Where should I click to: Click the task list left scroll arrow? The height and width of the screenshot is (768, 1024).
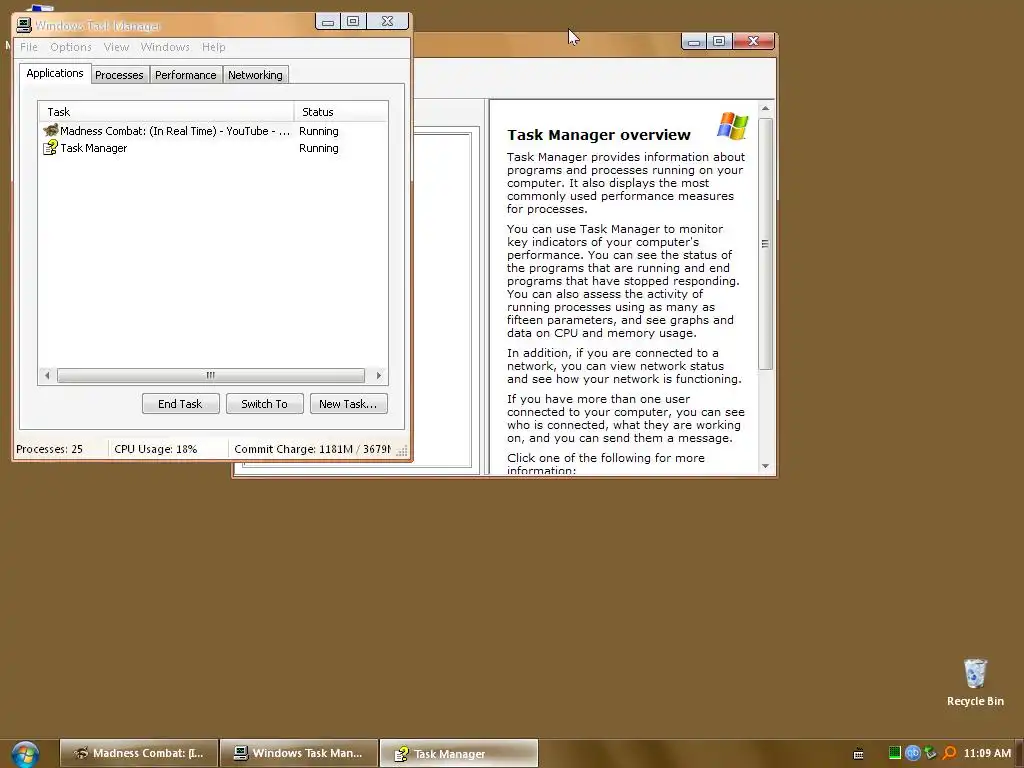pyautogui.click(x=47, y=376)
